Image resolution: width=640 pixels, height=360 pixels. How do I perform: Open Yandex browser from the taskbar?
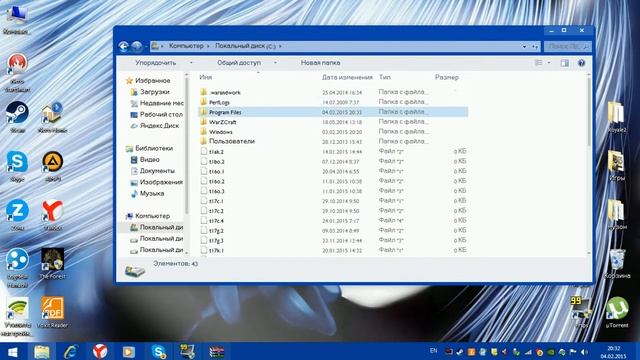(x=100, y=352)
